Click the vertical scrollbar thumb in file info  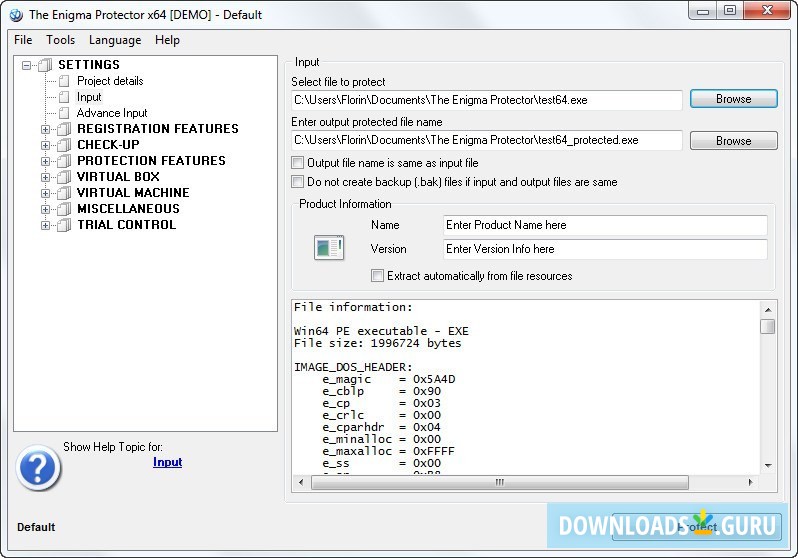click(767, 326)
